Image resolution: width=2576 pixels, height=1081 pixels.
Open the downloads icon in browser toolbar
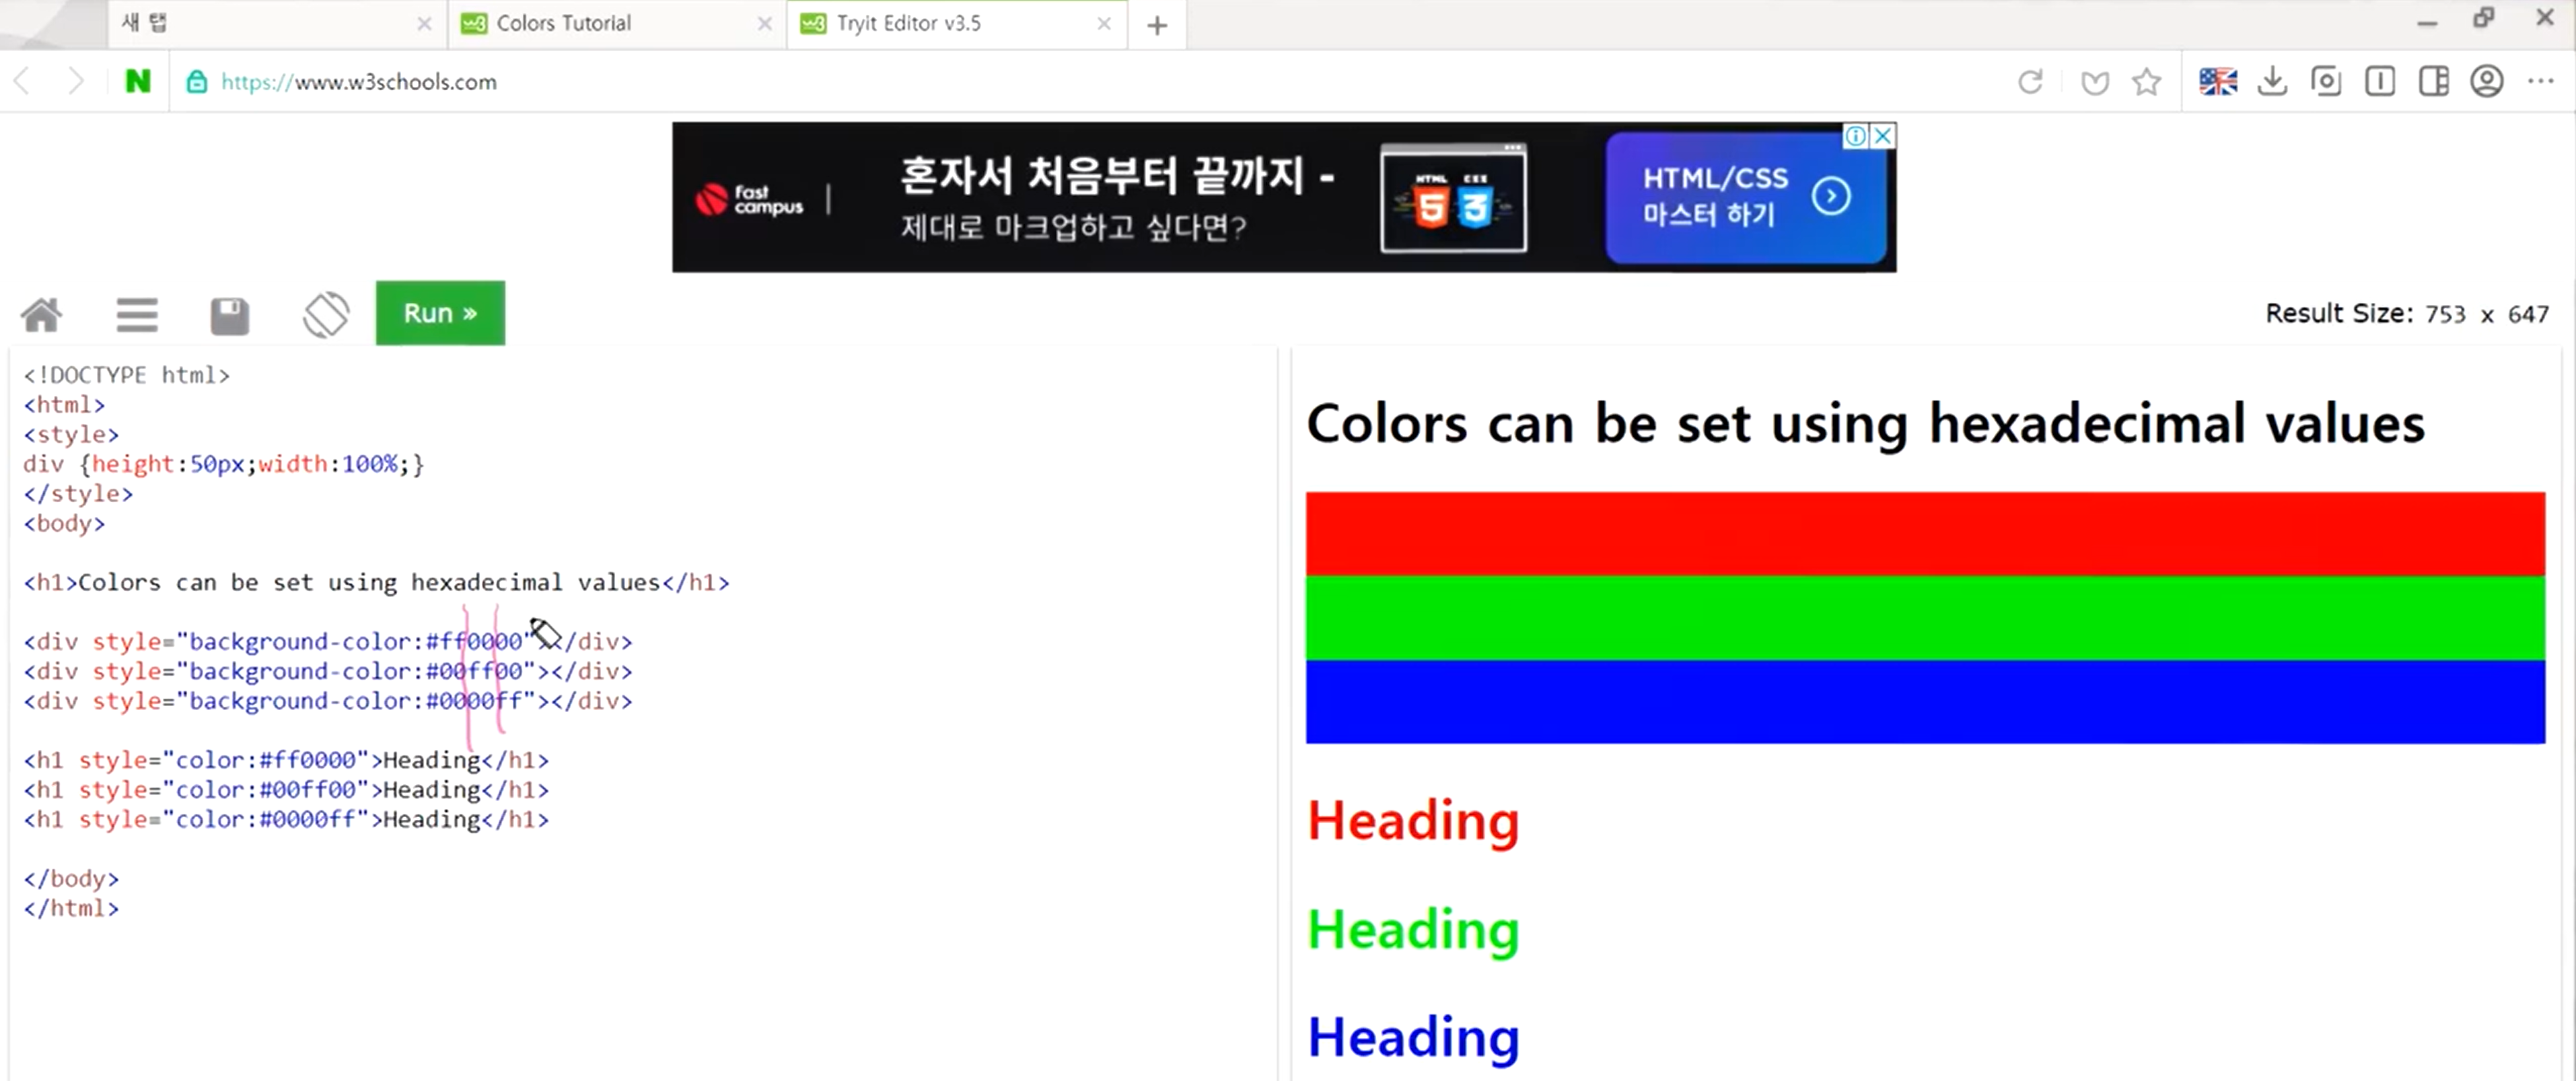tap(2272, 81)
